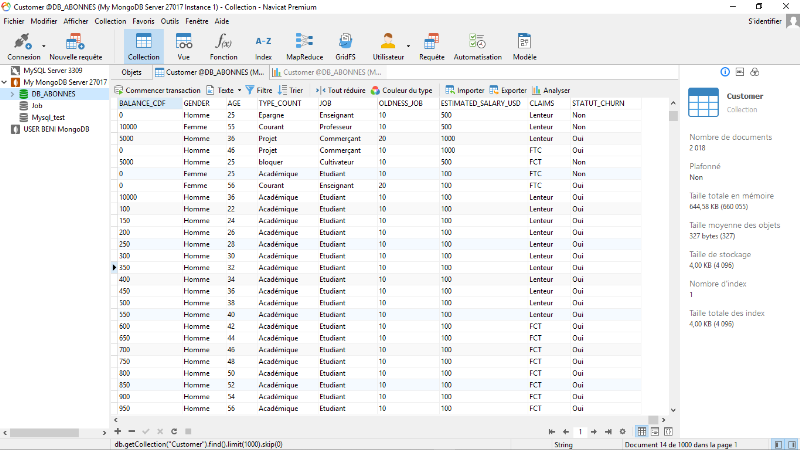This screenshot has width=800, height=450.
Task: Open the Automatisation tool
Action: point(477,46)
